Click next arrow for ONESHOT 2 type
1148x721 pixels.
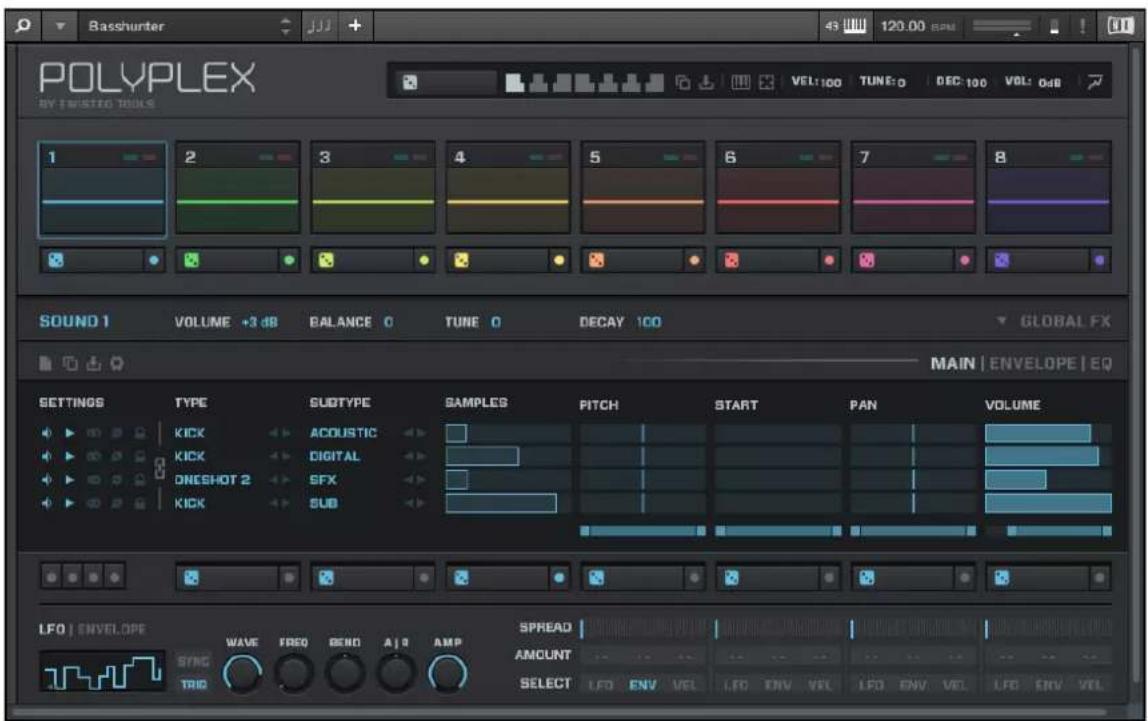pos(286,480)
